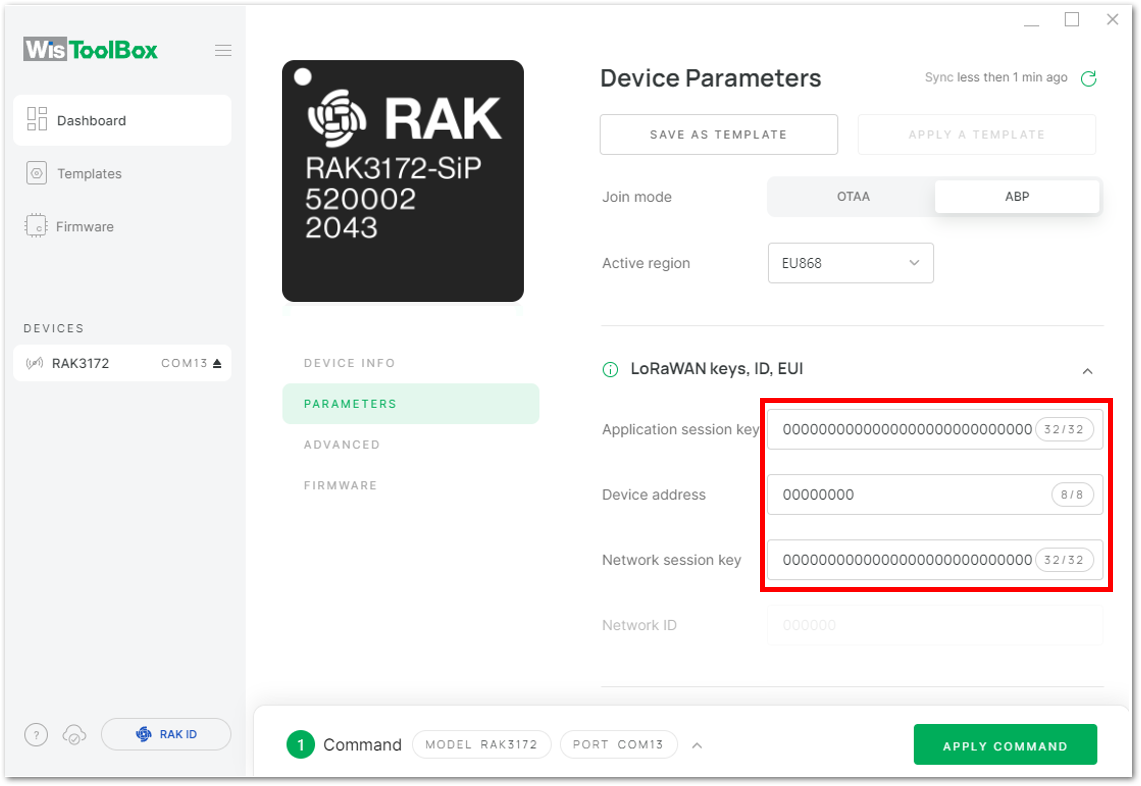Close the WisToolBox window
Image resolution: width=1141 pixels, height=786 pixels.
pos(1113,20)
